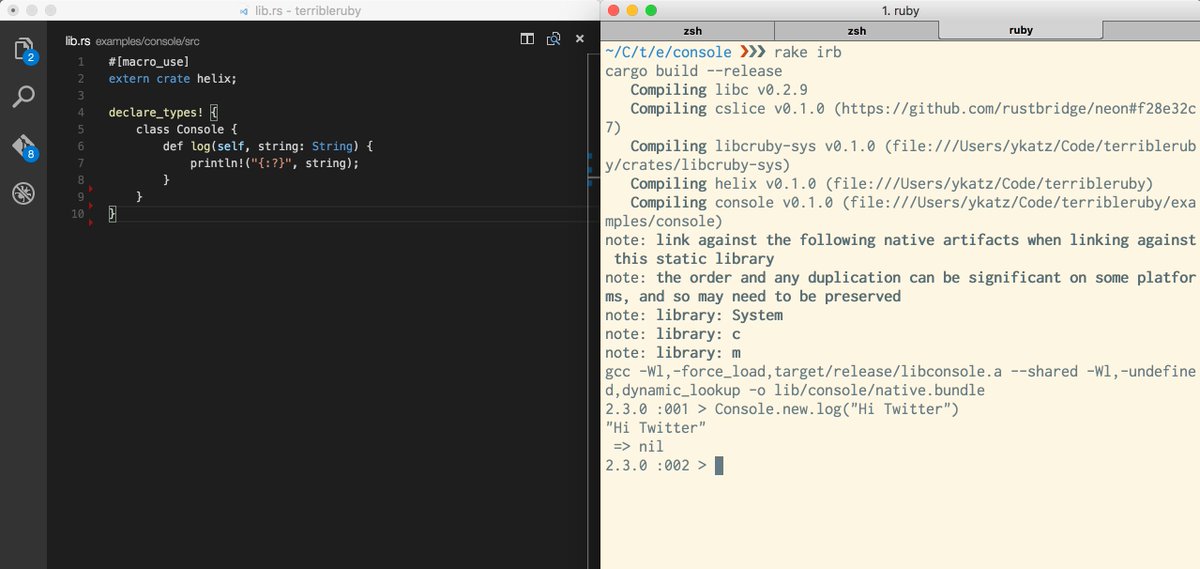This screenshot has height=569, width=1200.
Task: Click 'note: library: System' in terminal
Action: [694, 315]
